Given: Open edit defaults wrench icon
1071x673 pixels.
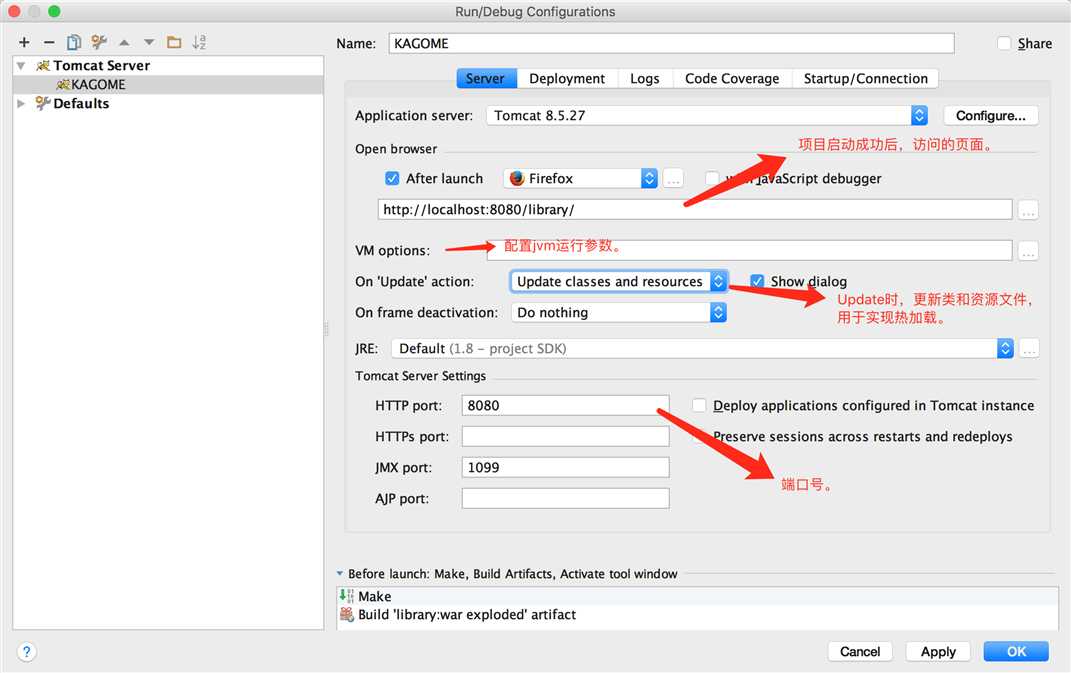Looking at the screenshot, I should [99, 42].
